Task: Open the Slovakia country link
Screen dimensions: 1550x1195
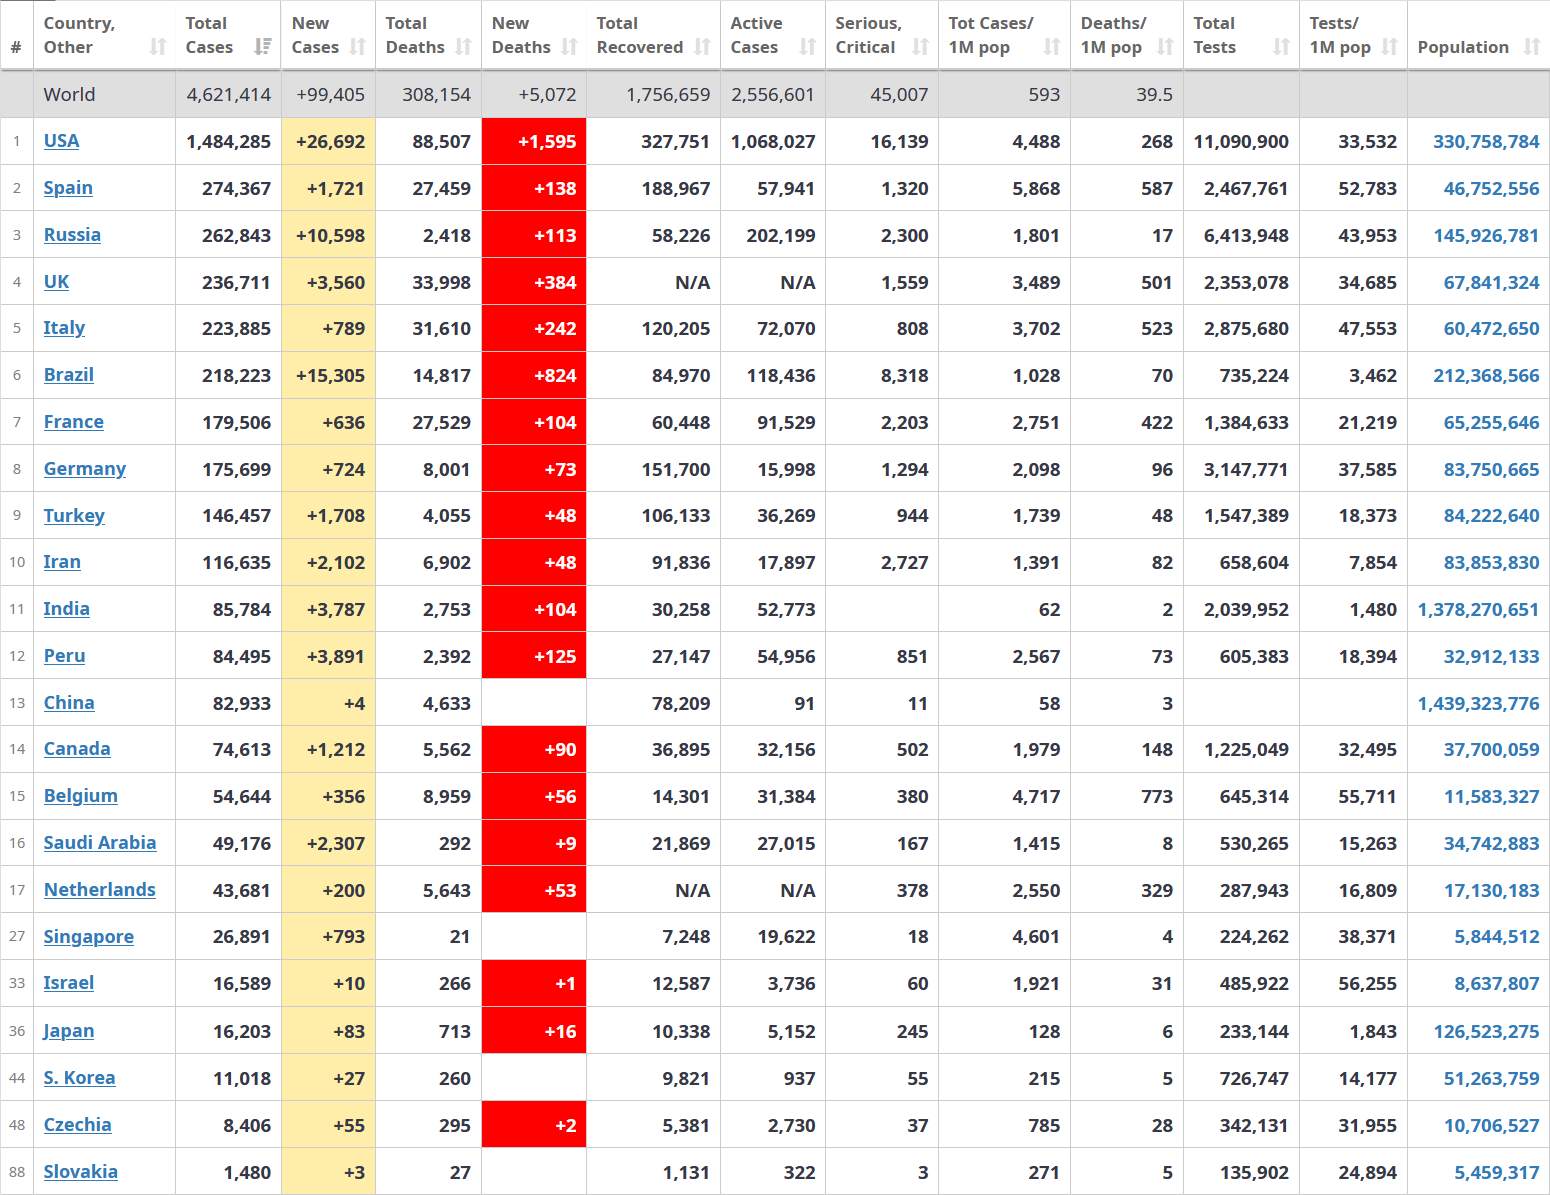Action: 80,1172
